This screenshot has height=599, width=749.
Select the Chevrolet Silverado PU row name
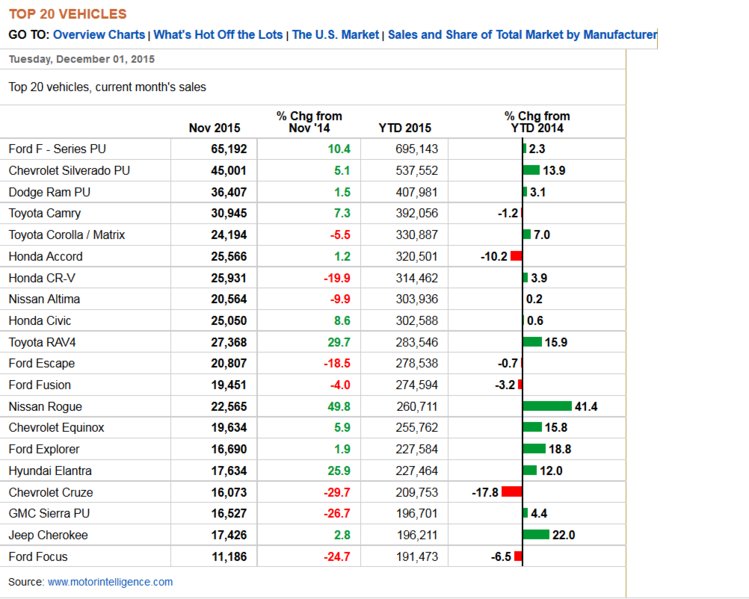pyautogui.click(x=69, y=171)
